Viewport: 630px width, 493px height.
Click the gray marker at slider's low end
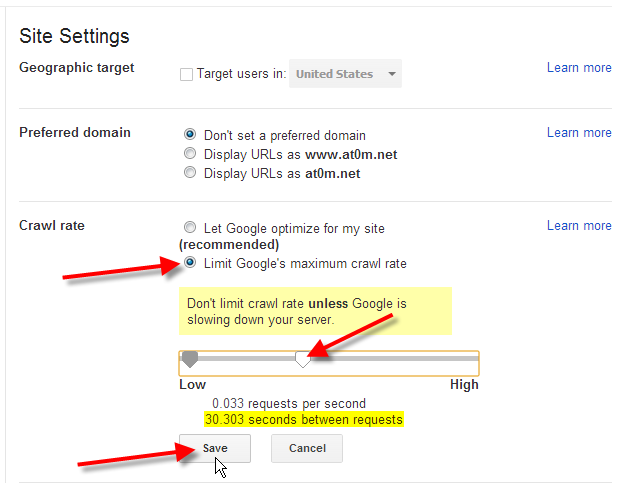[189, 358]
